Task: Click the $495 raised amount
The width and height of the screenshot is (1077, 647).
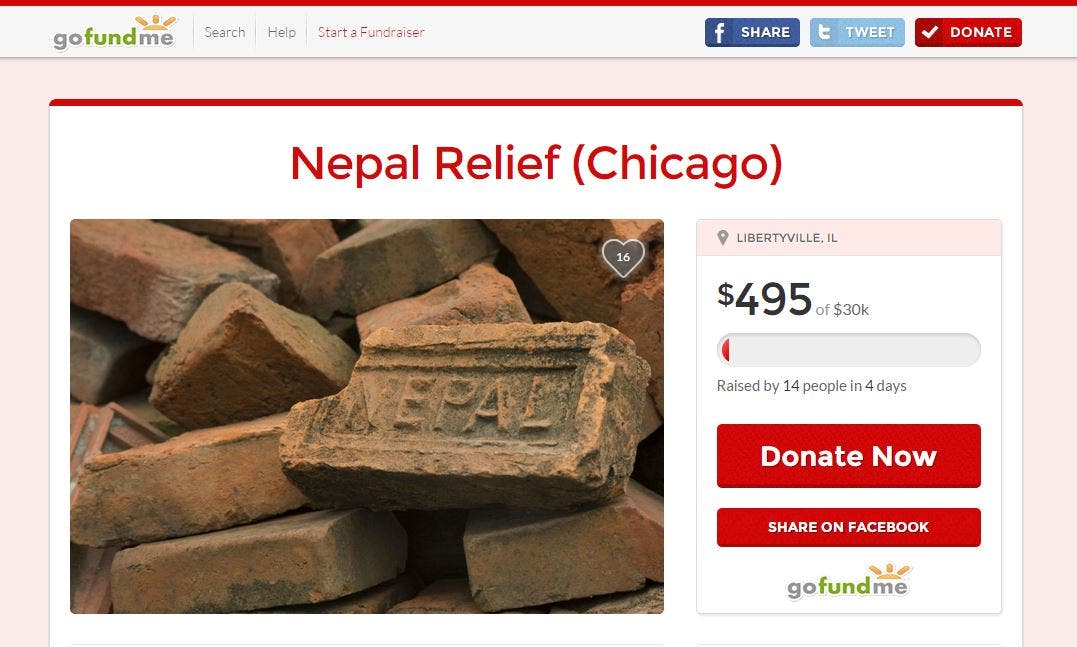Action: point(764,299)
